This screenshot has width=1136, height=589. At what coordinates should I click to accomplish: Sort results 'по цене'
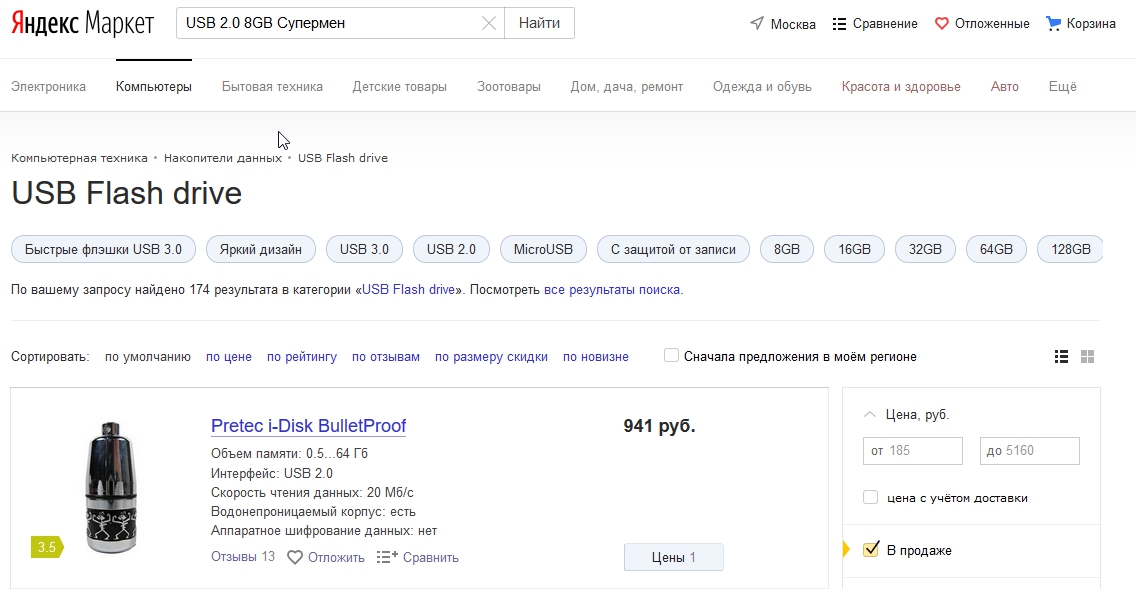coord(229,356)
